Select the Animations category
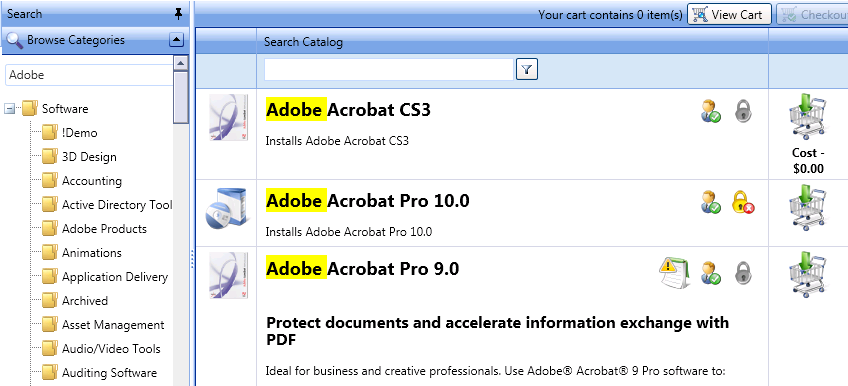The width and height of the screenshot is (848, 386). (x=92, y=253)
